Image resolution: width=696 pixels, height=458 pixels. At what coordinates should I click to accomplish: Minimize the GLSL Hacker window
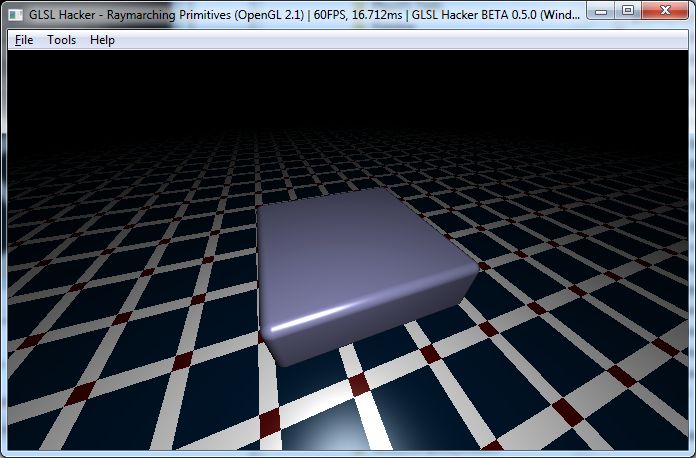click(x=600, y=10)
